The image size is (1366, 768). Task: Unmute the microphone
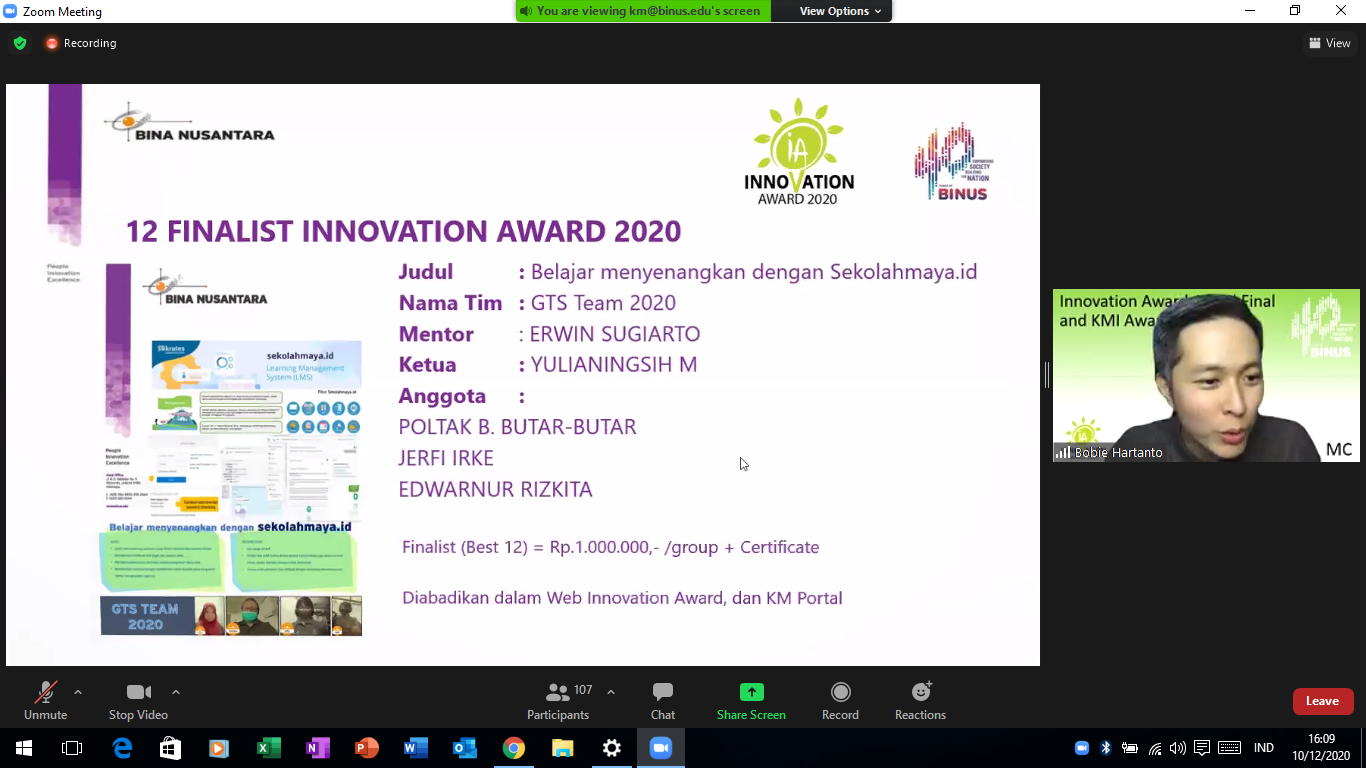(x=45, y=700)
